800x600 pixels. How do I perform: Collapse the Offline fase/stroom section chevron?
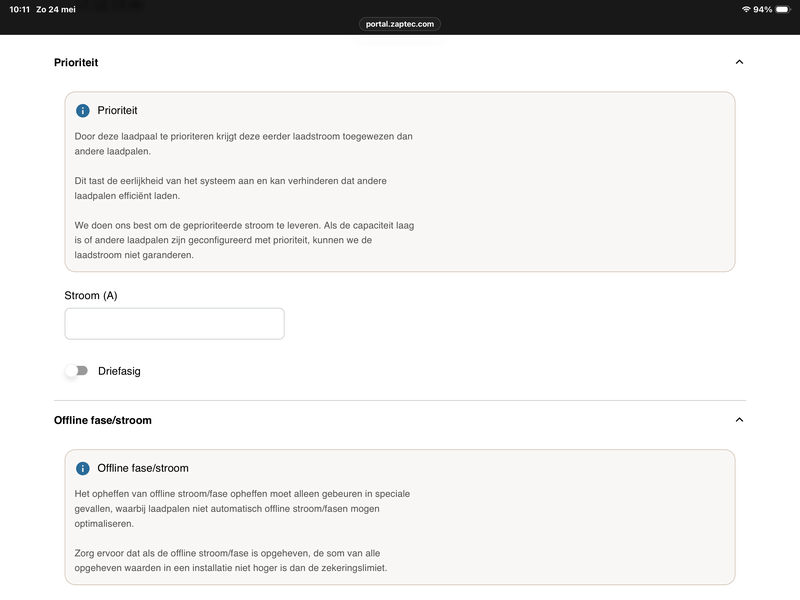click(x=739, y=420)
